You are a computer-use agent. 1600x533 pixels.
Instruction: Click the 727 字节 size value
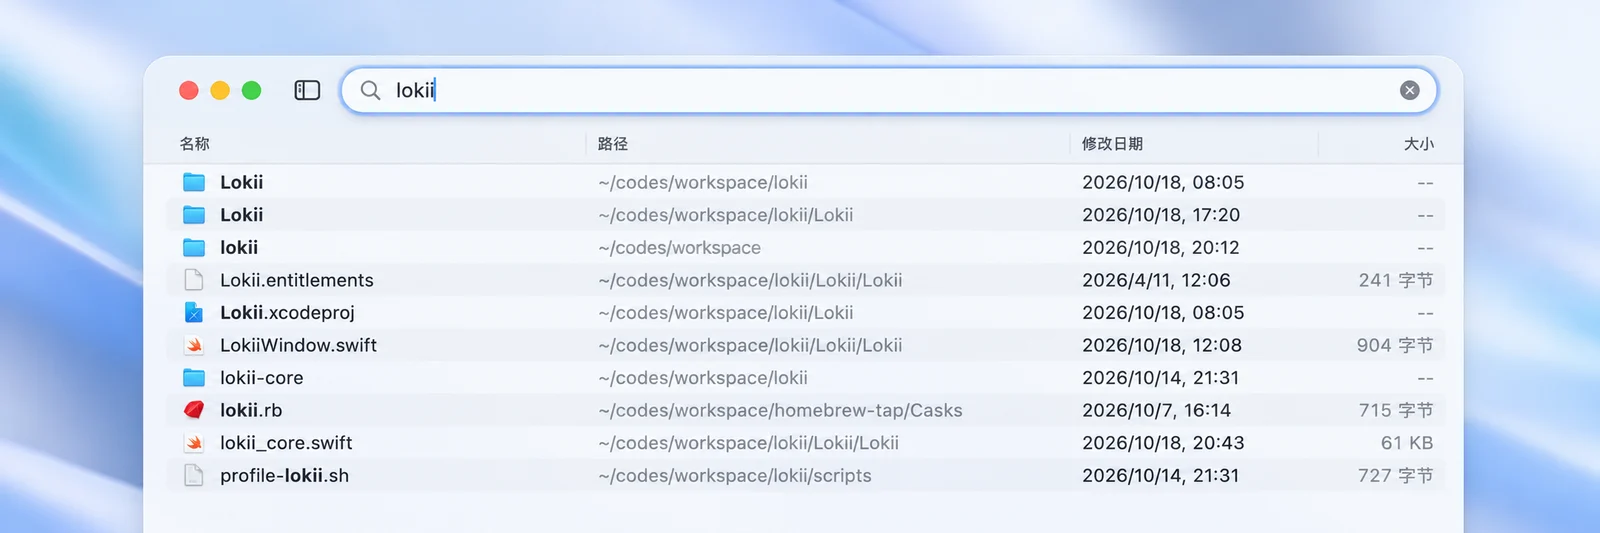click(x=1396, y=476)
